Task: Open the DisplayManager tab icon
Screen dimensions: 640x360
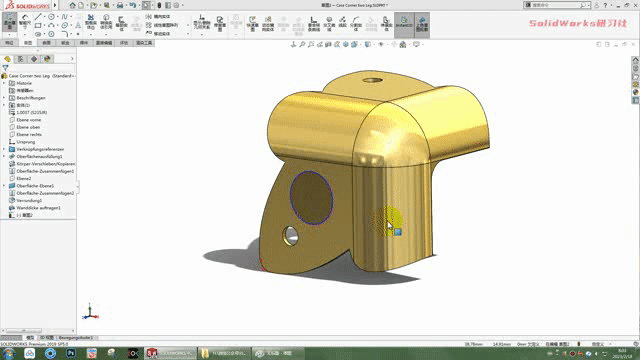Action: coord(47,59)
